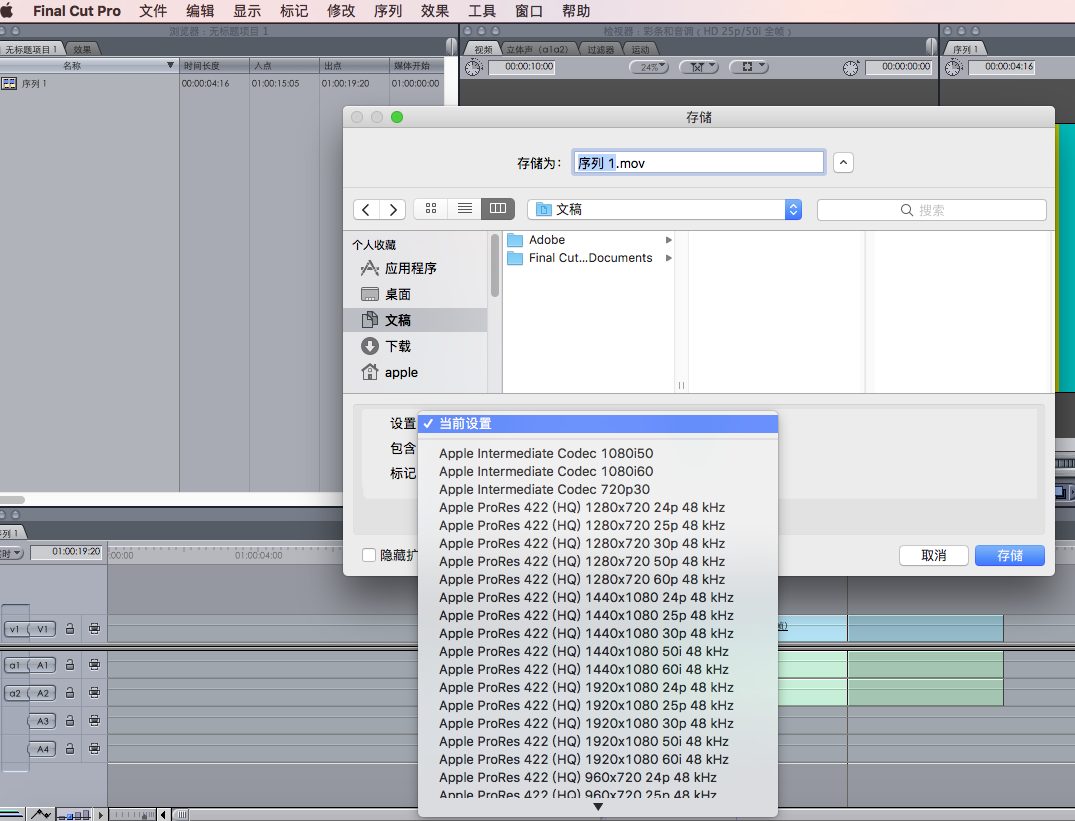Open the Apple menu
The image size is (1075, 821).
[x=8, y=11]
